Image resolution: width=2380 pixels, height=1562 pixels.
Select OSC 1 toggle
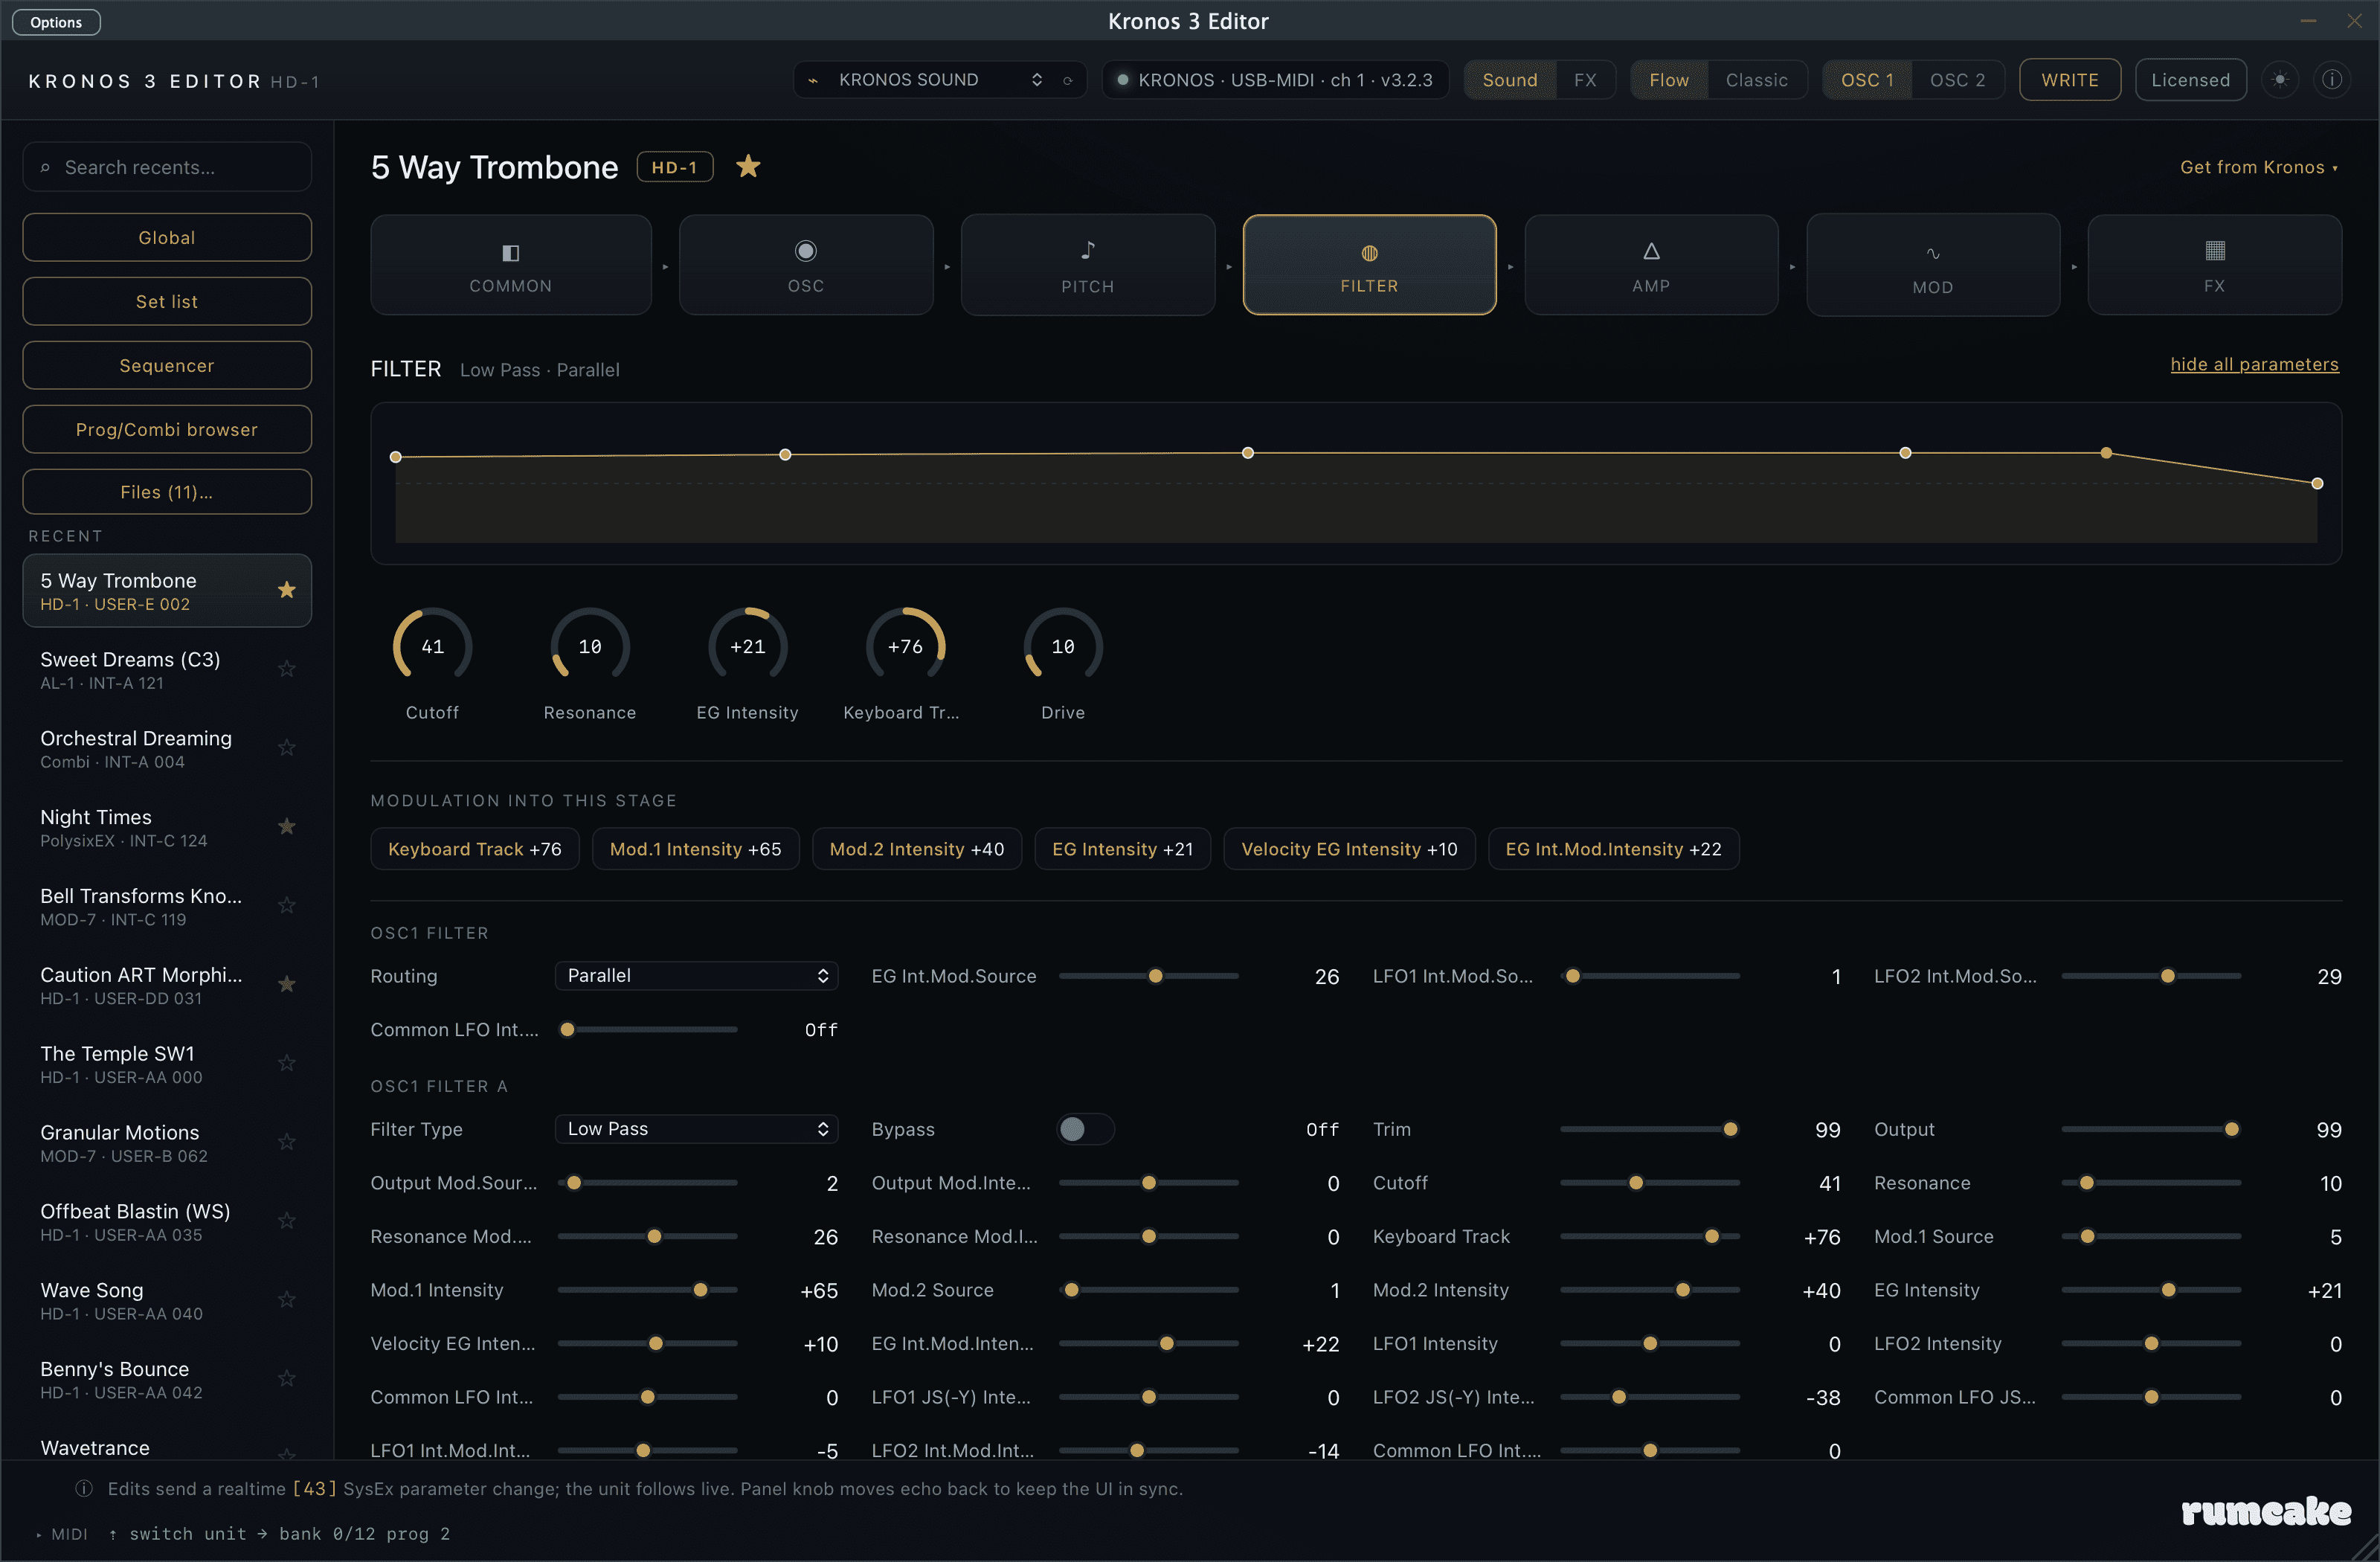pyautogui.click(x=1867, y=80)
